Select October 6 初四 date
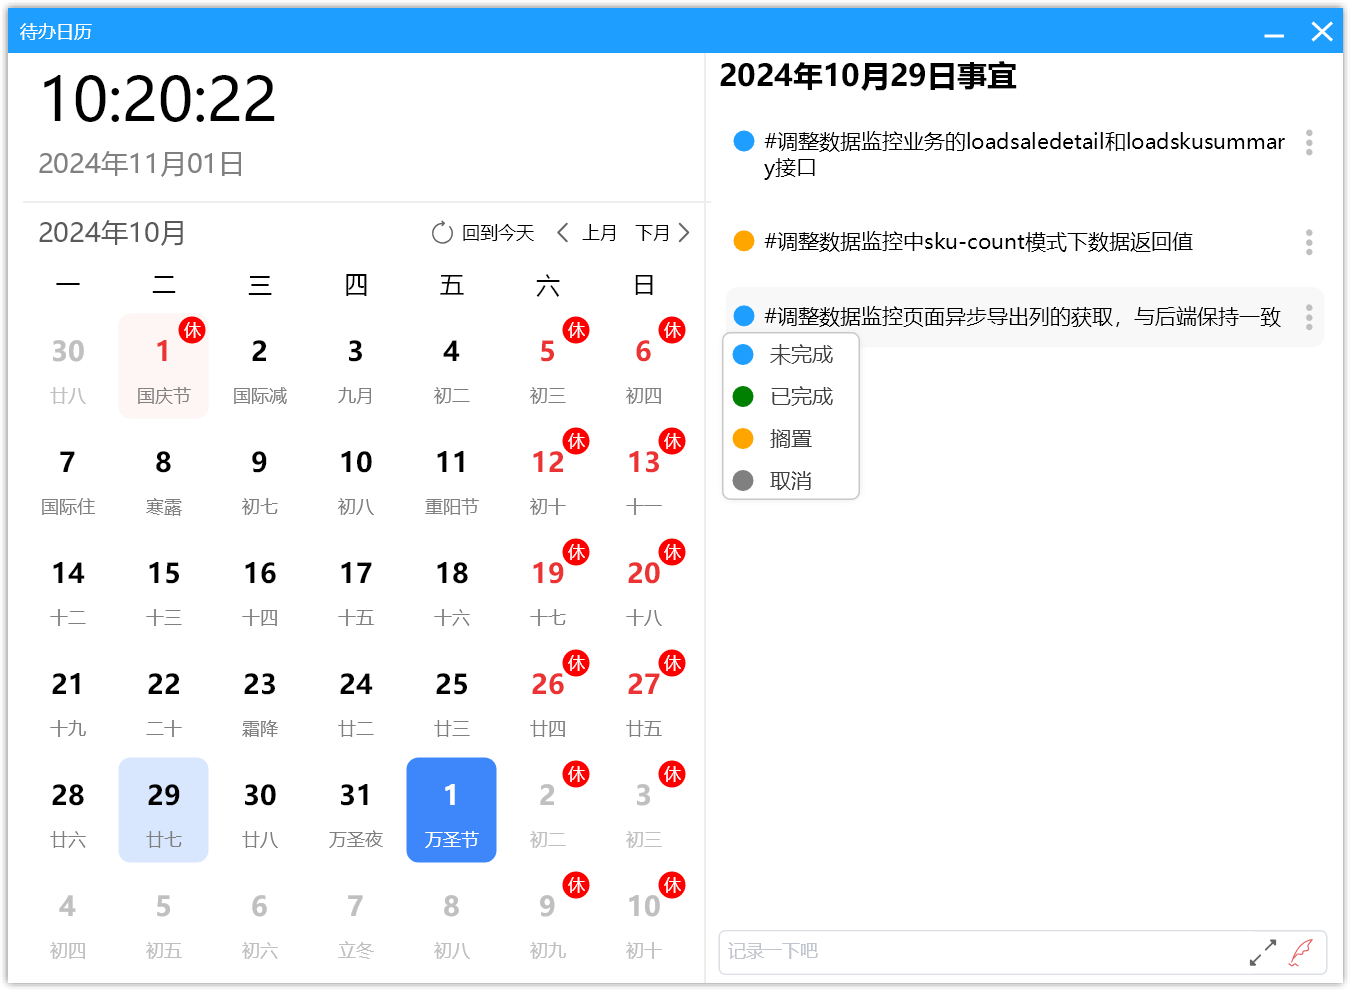This screenshot has width=1350, height=990. click(644, 366)
